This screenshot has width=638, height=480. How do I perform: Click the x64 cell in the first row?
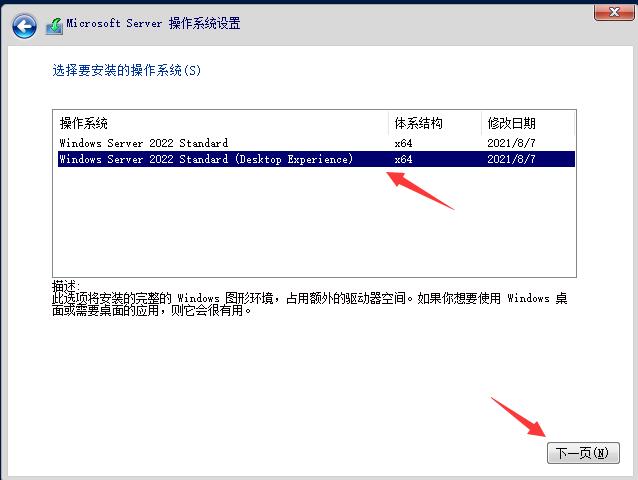click(x=403, y=143)
